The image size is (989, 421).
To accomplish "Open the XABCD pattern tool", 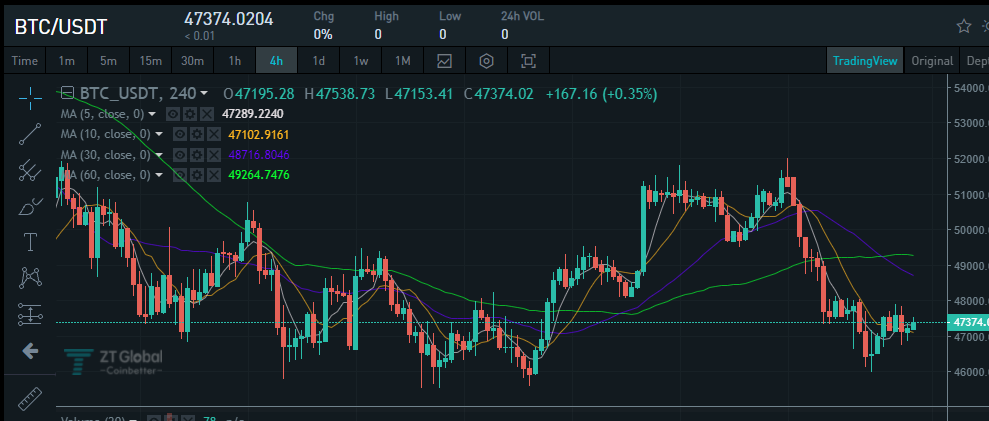I will tap(30, 277).
